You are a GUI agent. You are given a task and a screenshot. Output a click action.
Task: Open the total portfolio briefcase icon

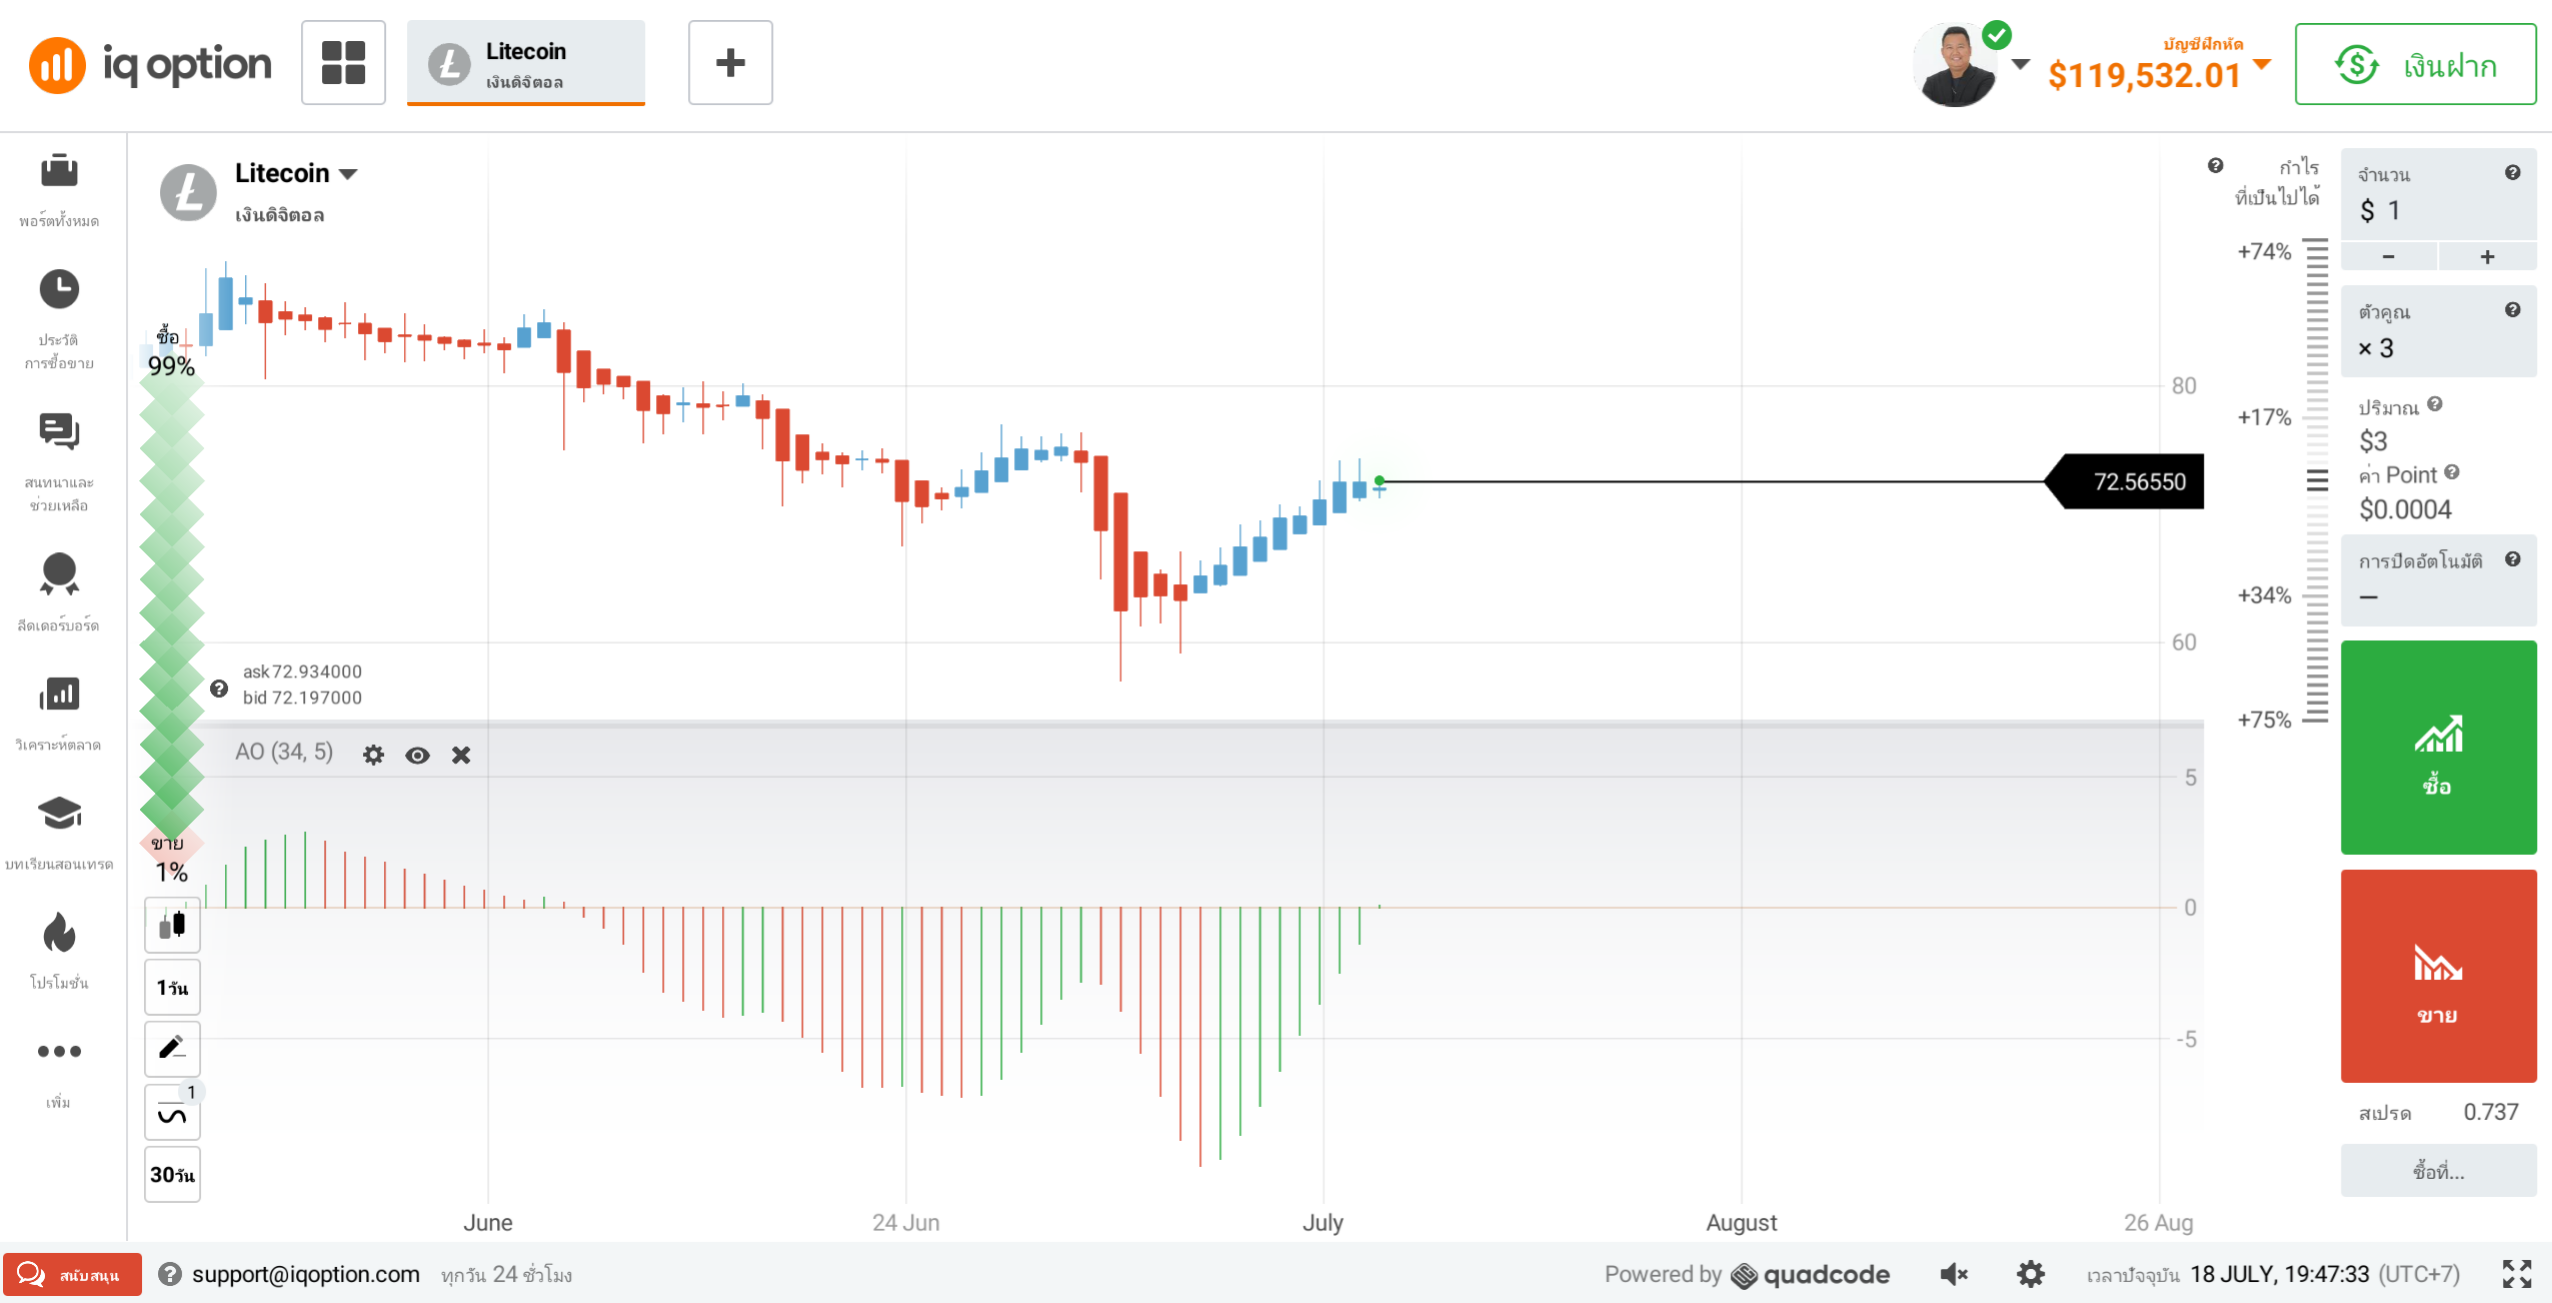pyautogui.click(x=59, y=171)
